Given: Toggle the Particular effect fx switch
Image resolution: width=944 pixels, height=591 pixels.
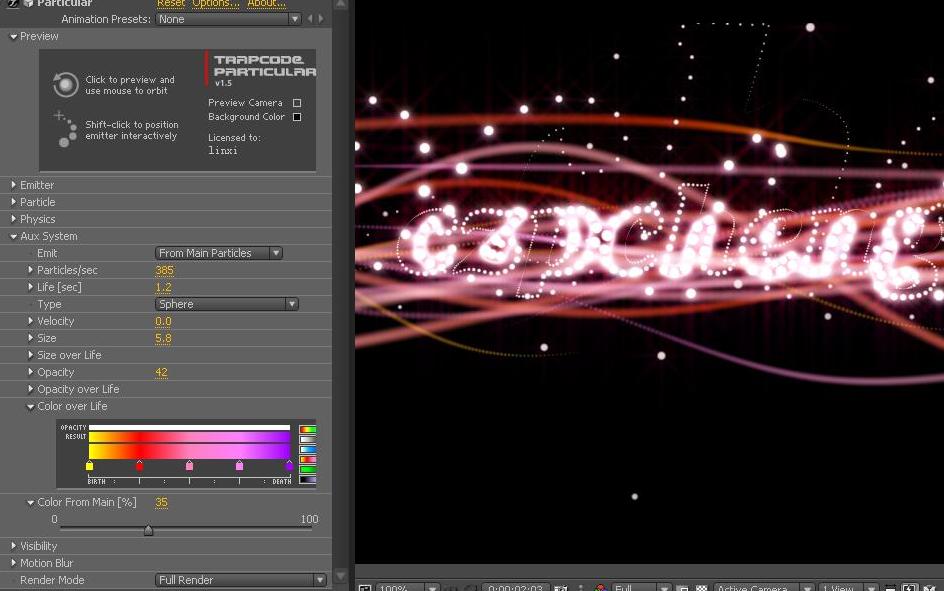Looking at the screenshot, I should [x=13, y=4].
